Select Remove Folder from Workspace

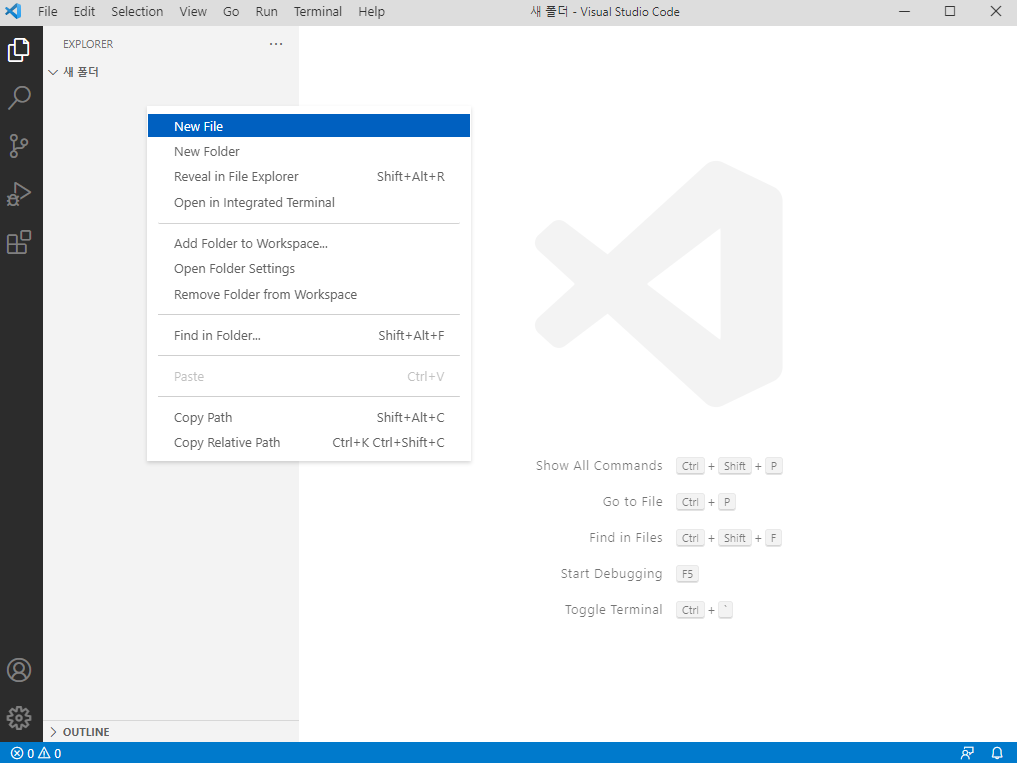pyautogui.click(x=309, y=295)
